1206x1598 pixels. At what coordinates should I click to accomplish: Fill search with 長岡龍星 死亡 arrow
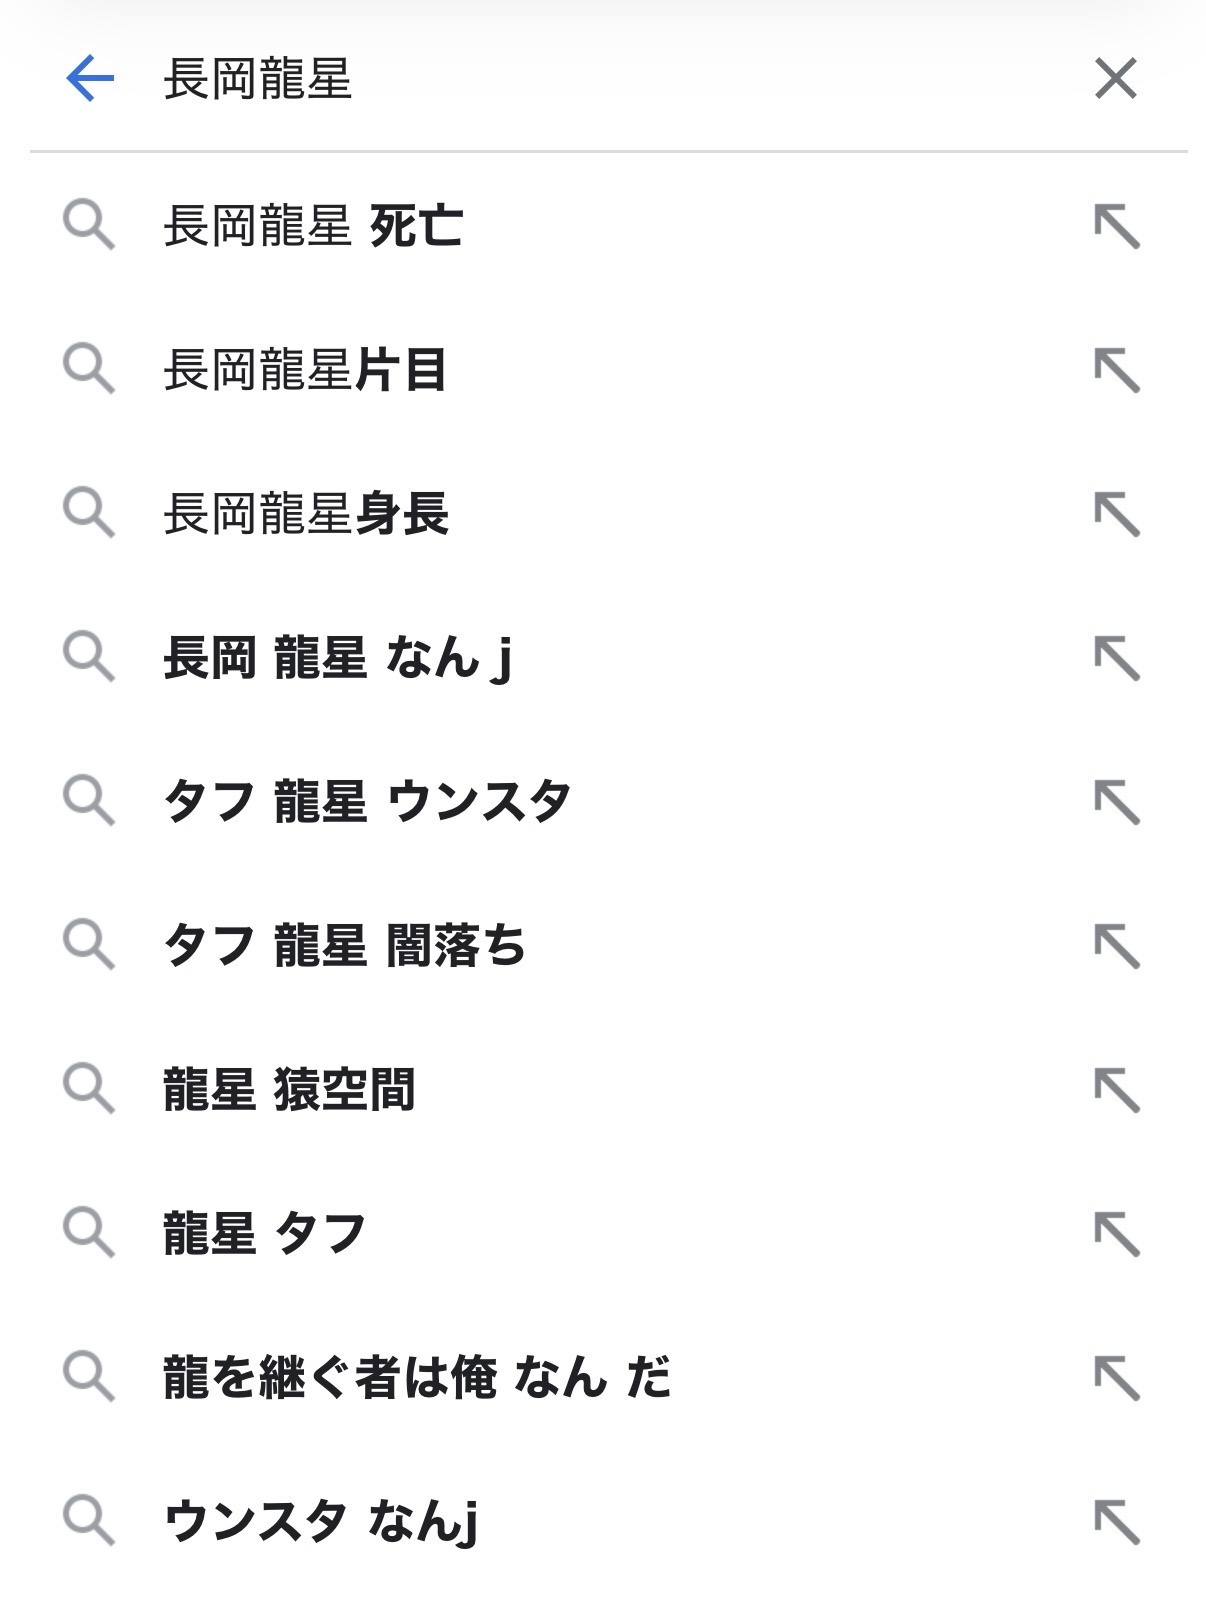click(1117, 226)
